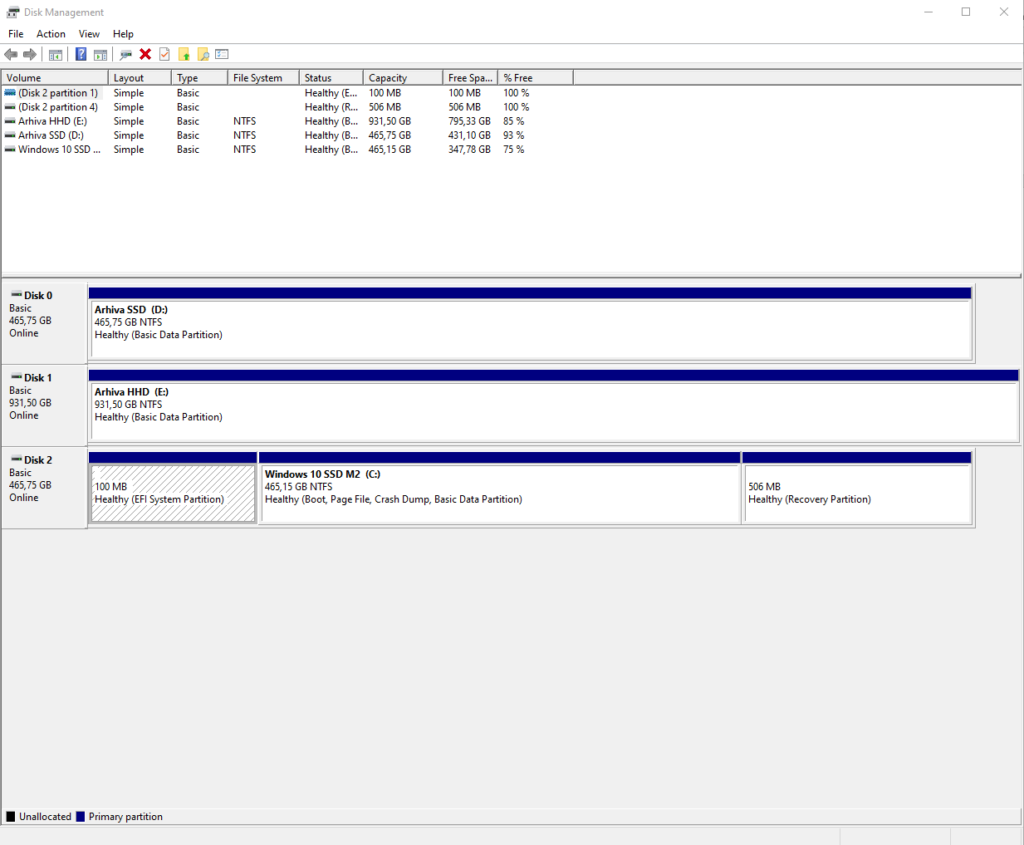The image size is (1024, 845).
Task: Select the Disk 2 label panel
Action: point(44,488)
